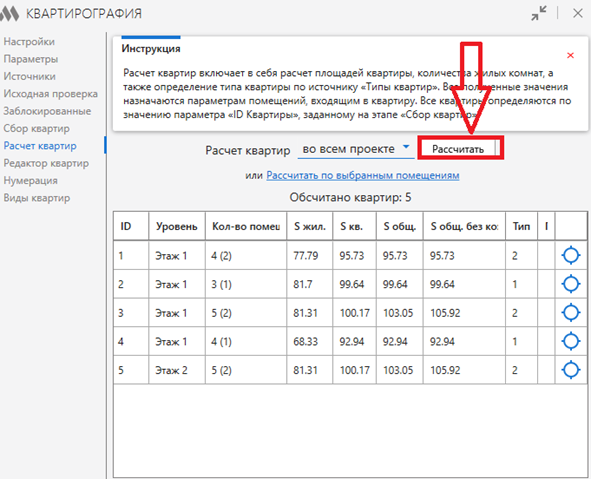
Task: Click the 'Расчет квартир' label before dropdown
Action: tap(248, 150)
